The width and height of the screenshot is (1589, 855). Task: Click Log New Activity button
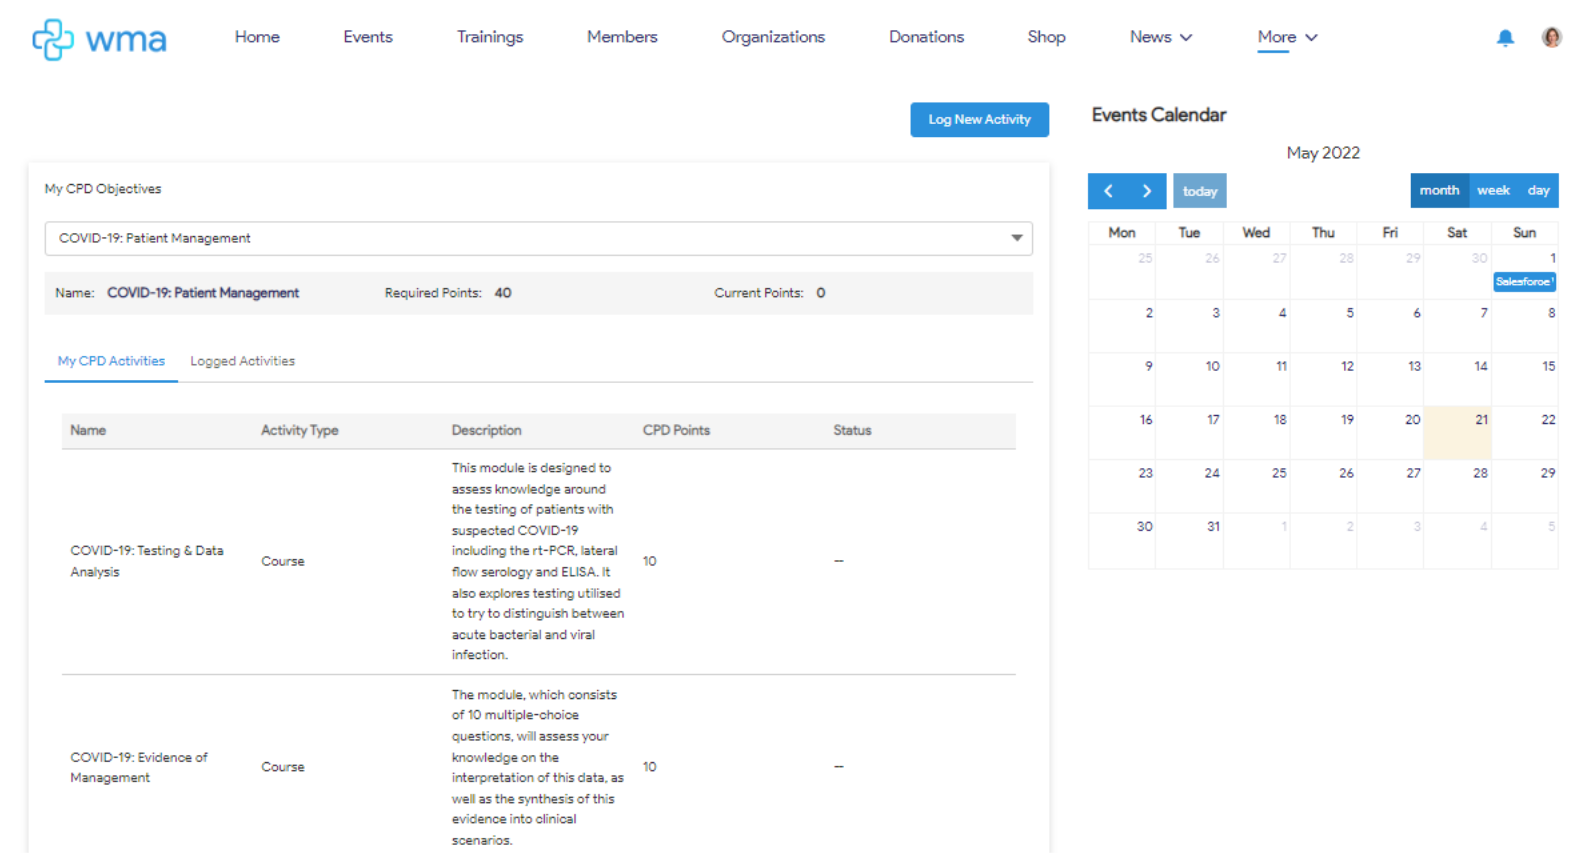click(979, 119)
